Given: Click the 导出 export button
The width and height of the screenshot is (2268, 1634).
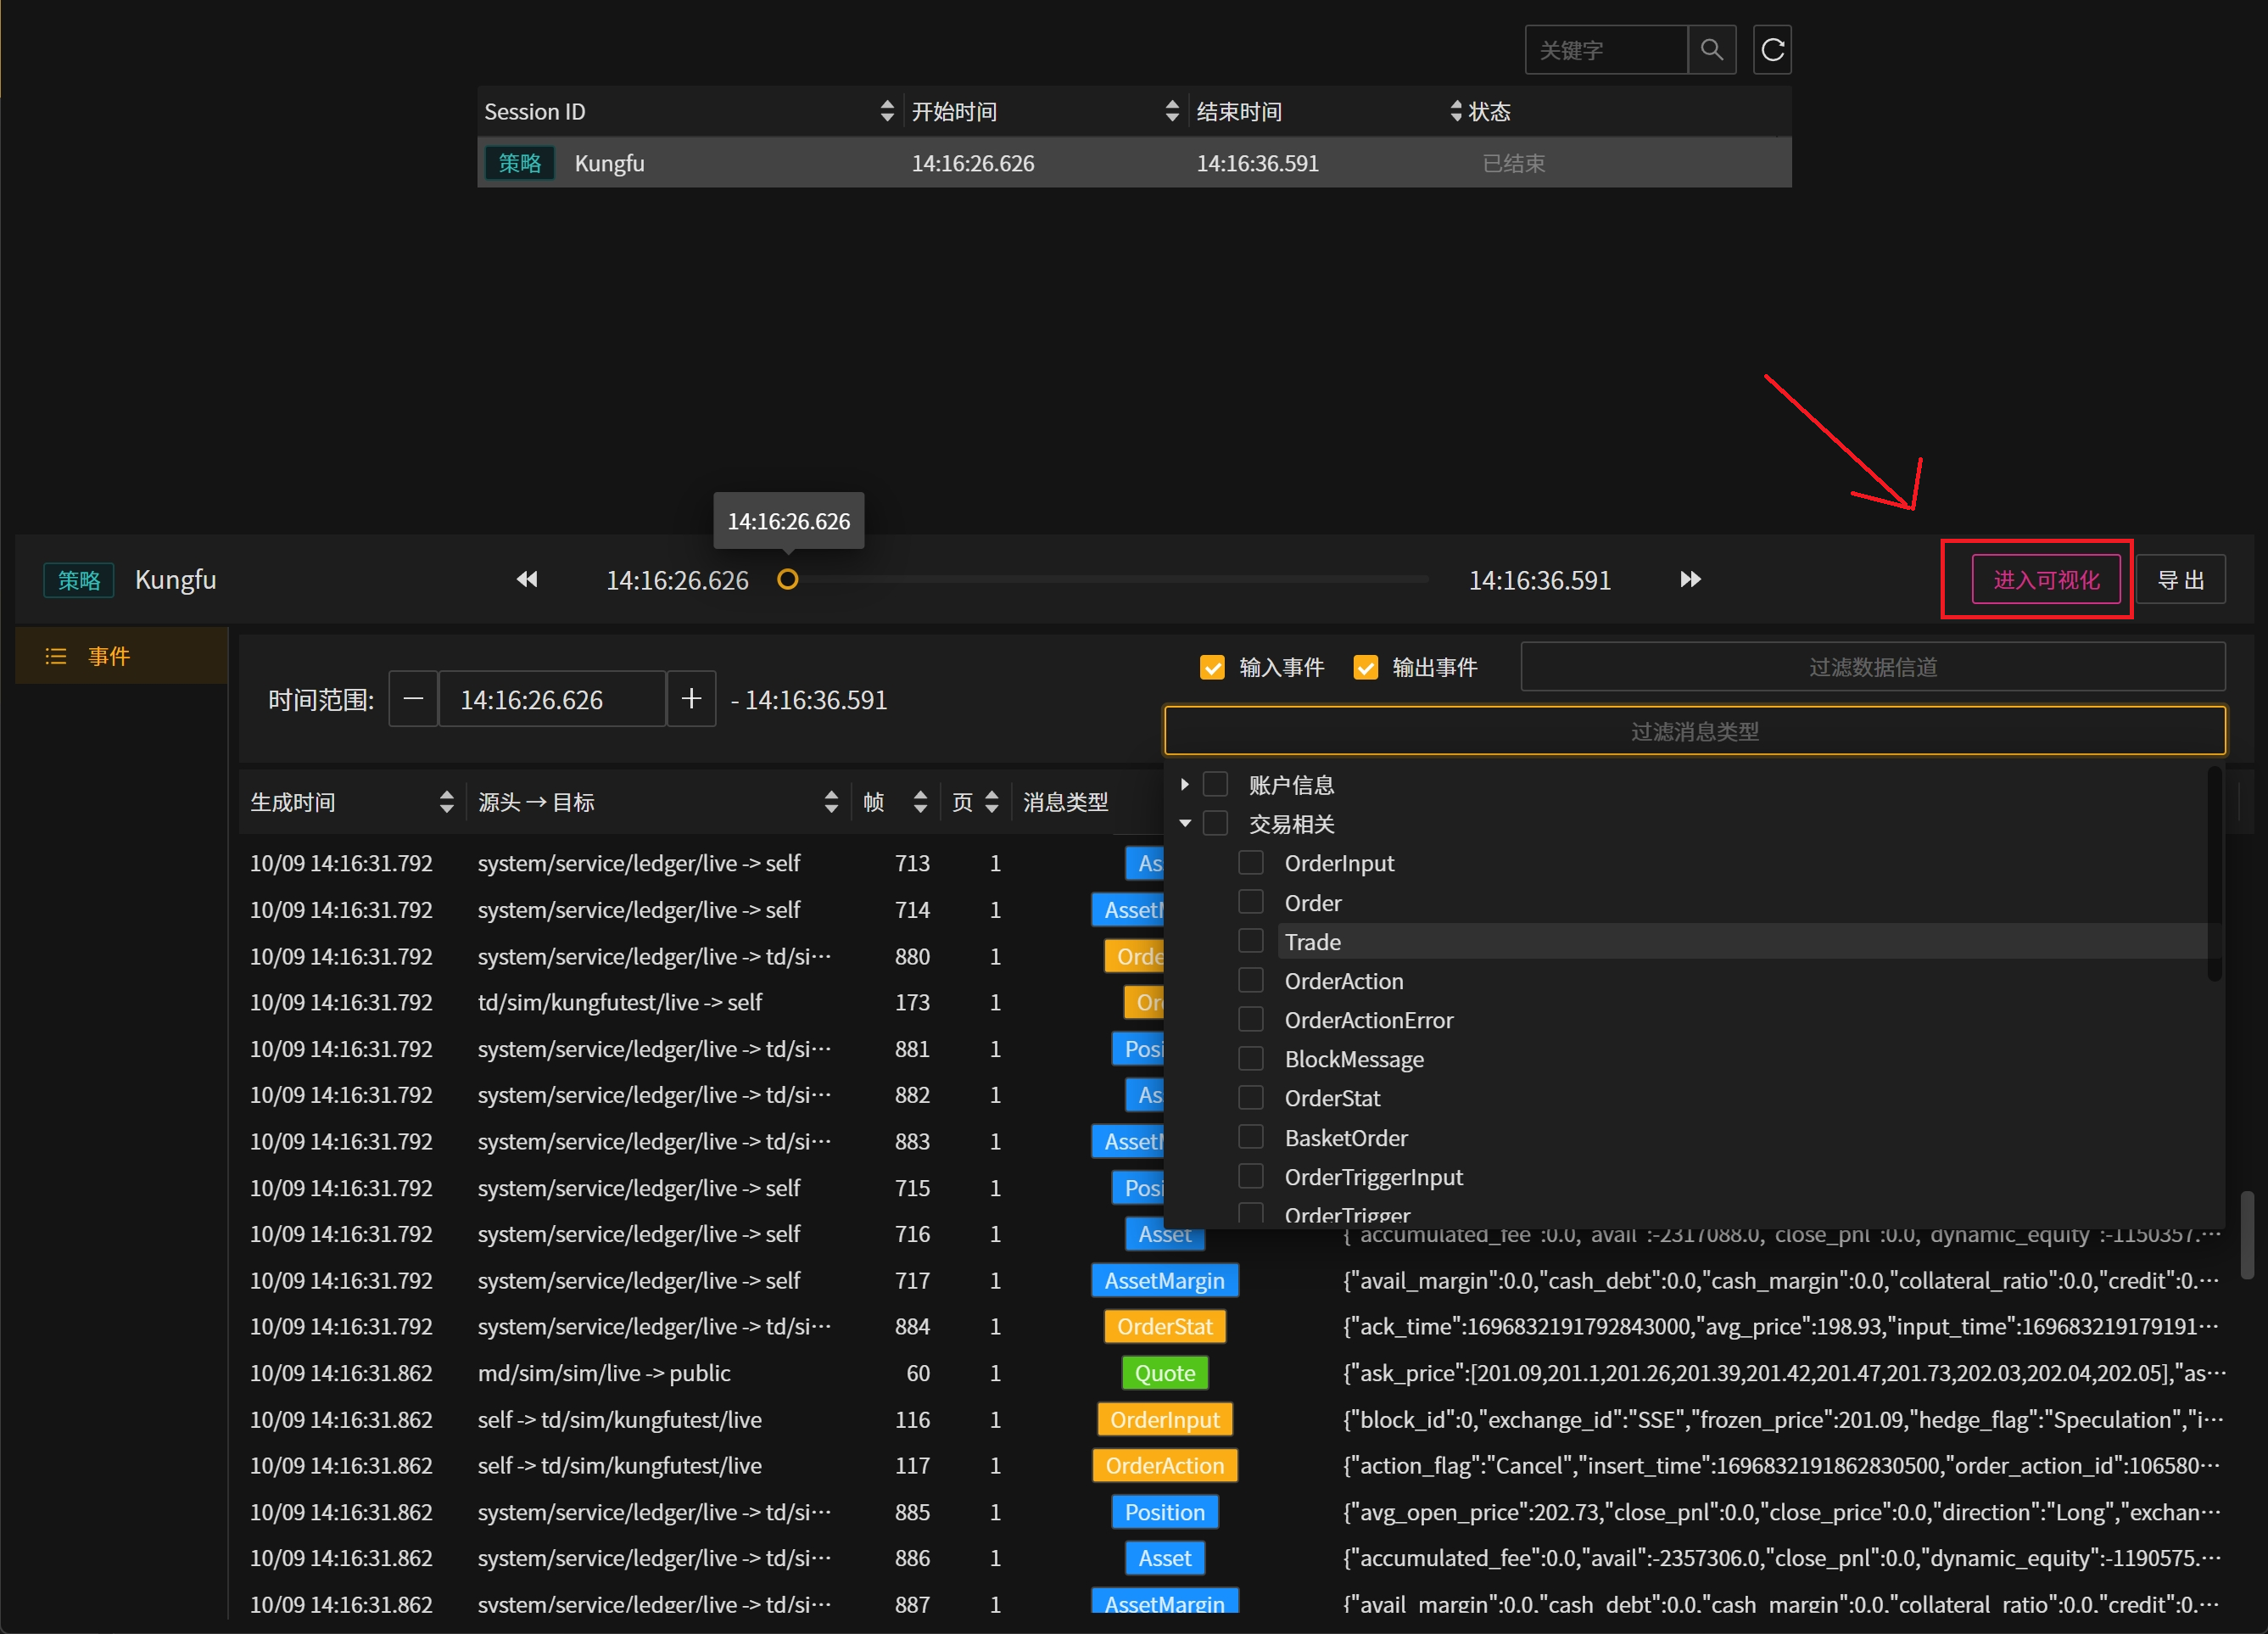Looking at the screenshot, I should [x=2180, y=580].
